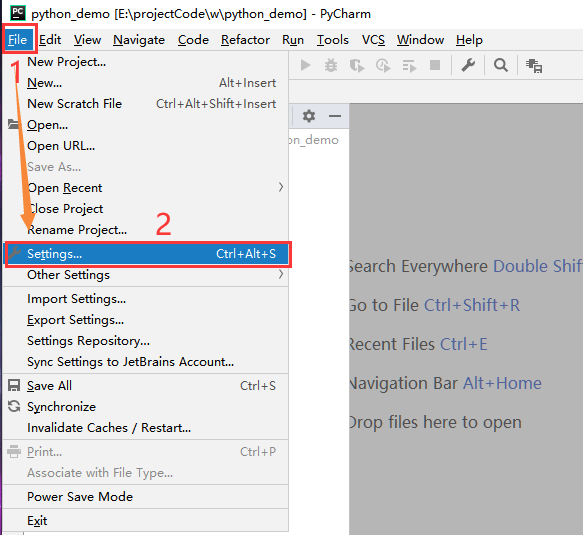Choose Rename Project... entry

pos(146,230)
